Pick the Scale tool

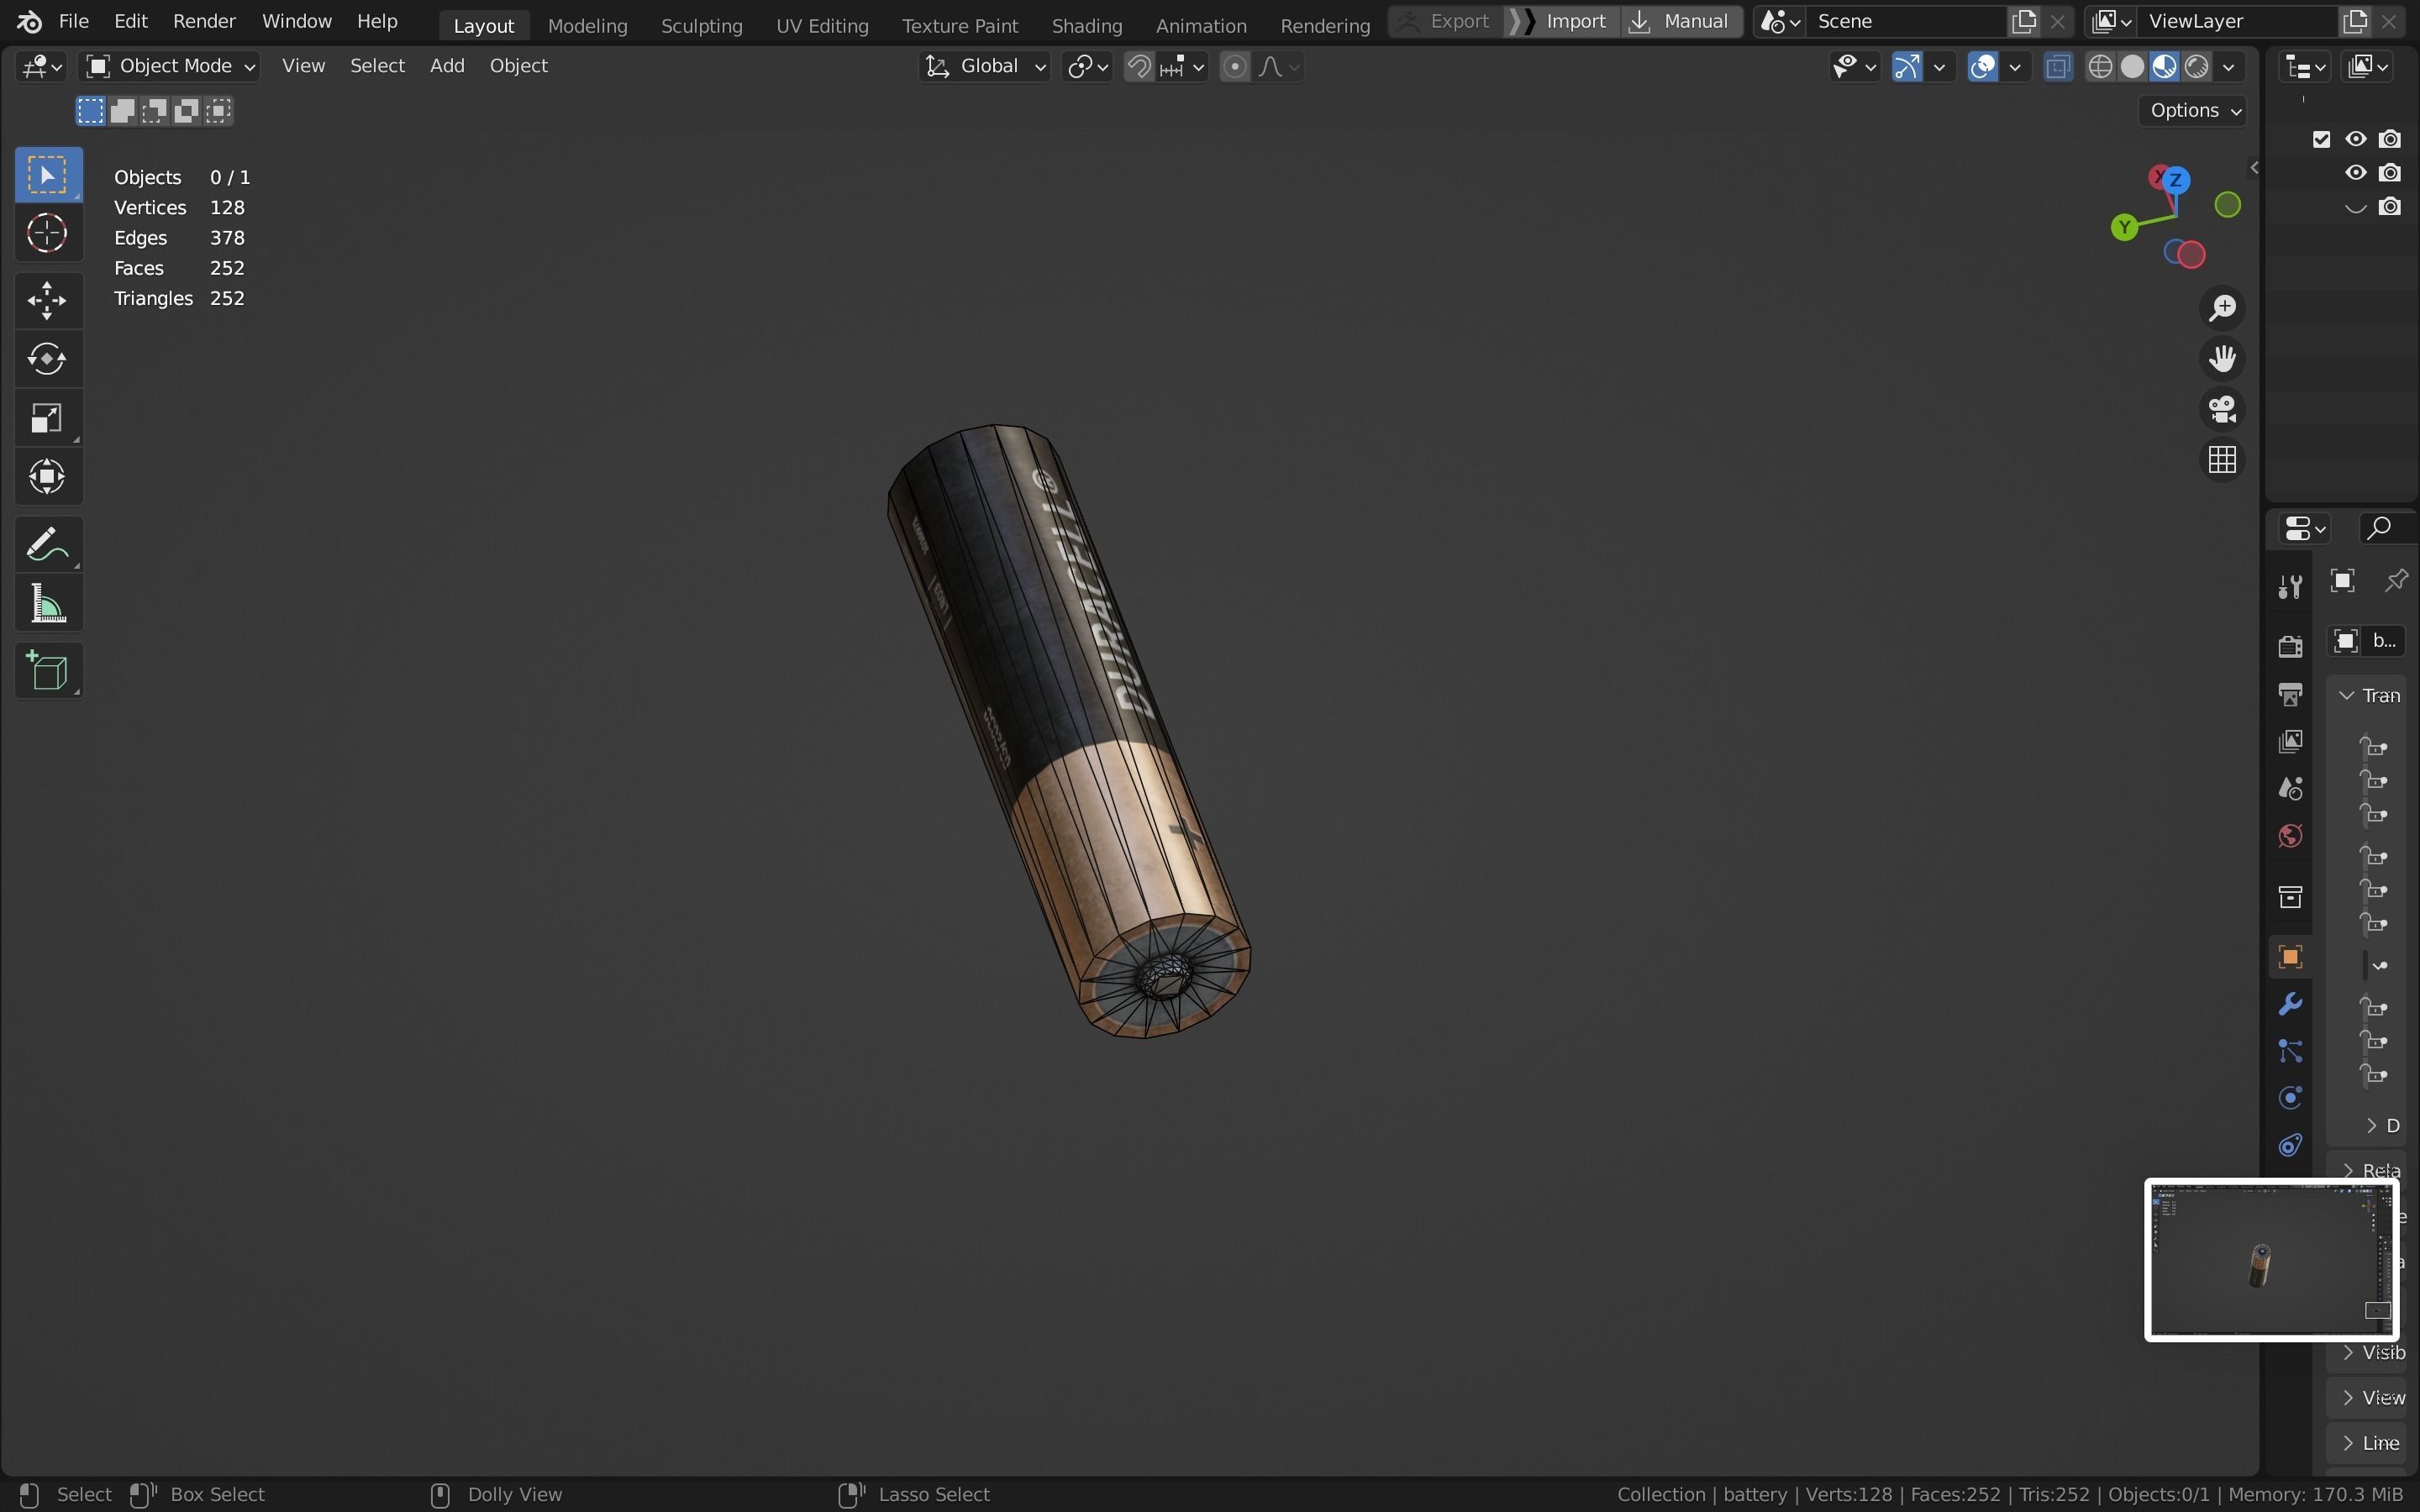coord(47,418)
